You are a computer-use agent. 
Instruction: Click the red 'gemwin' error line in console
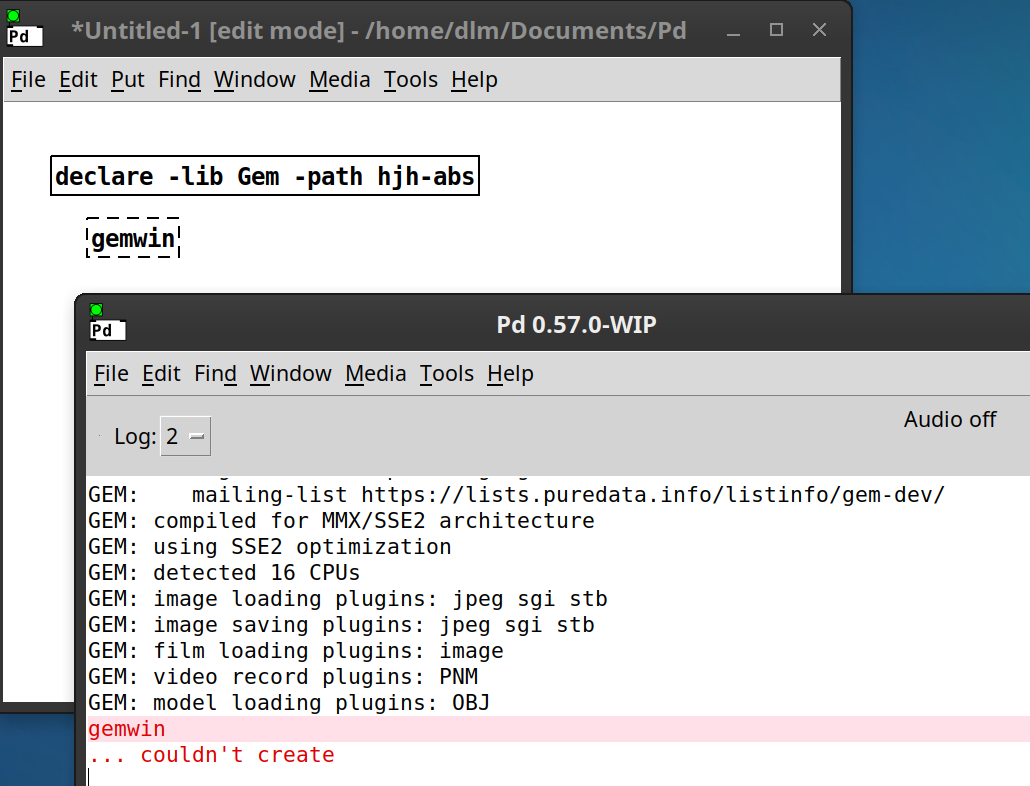click(x=127, y=729)
